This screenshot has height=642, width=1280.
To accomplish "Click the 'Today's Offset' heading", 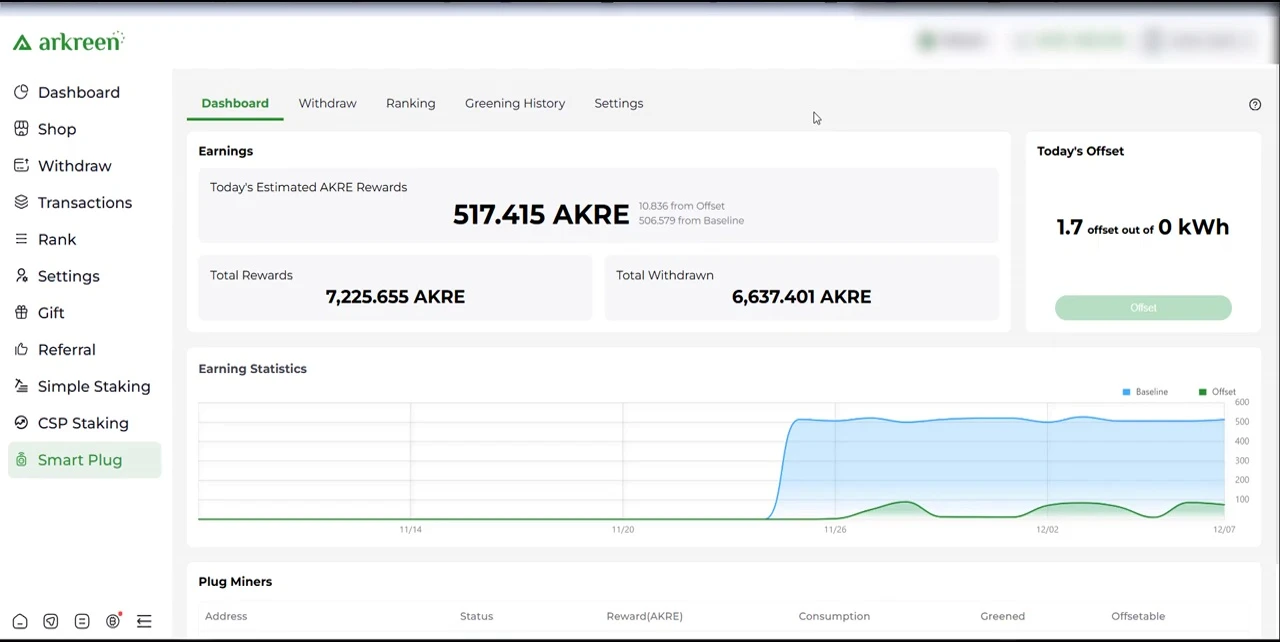I will pyautogui.click(x=1080, y=151).
